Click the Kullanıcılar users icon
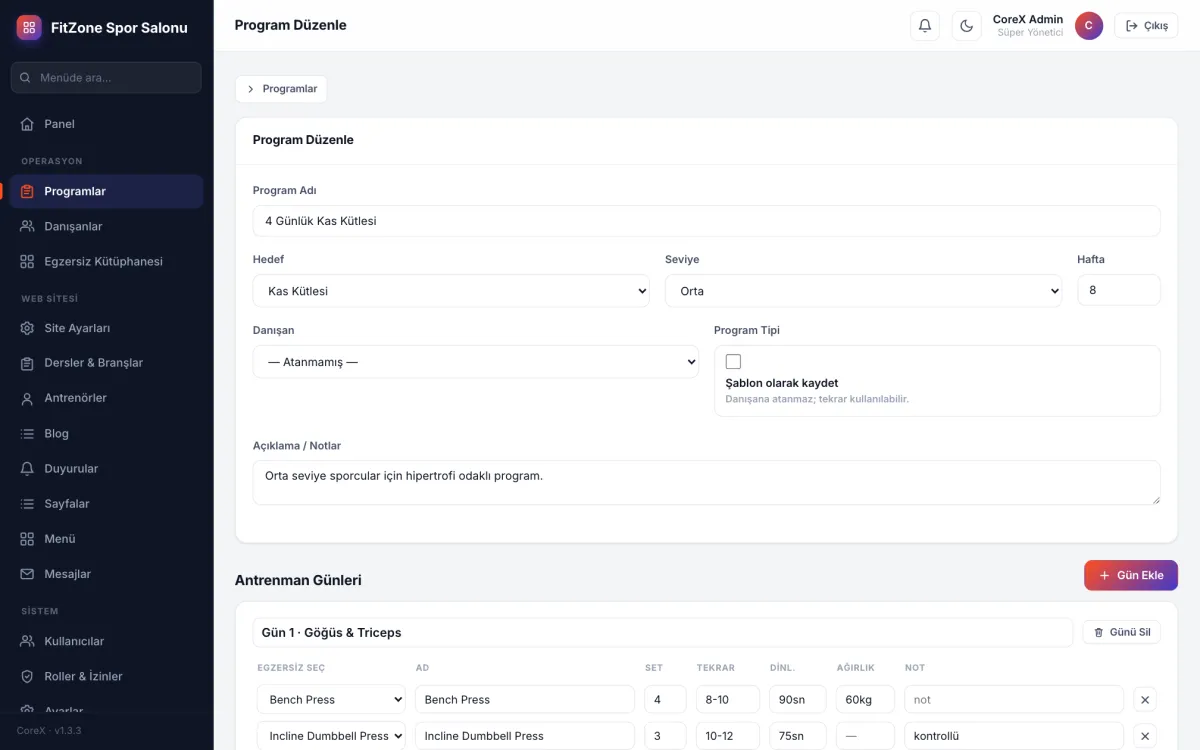 [x=27, y=641]
